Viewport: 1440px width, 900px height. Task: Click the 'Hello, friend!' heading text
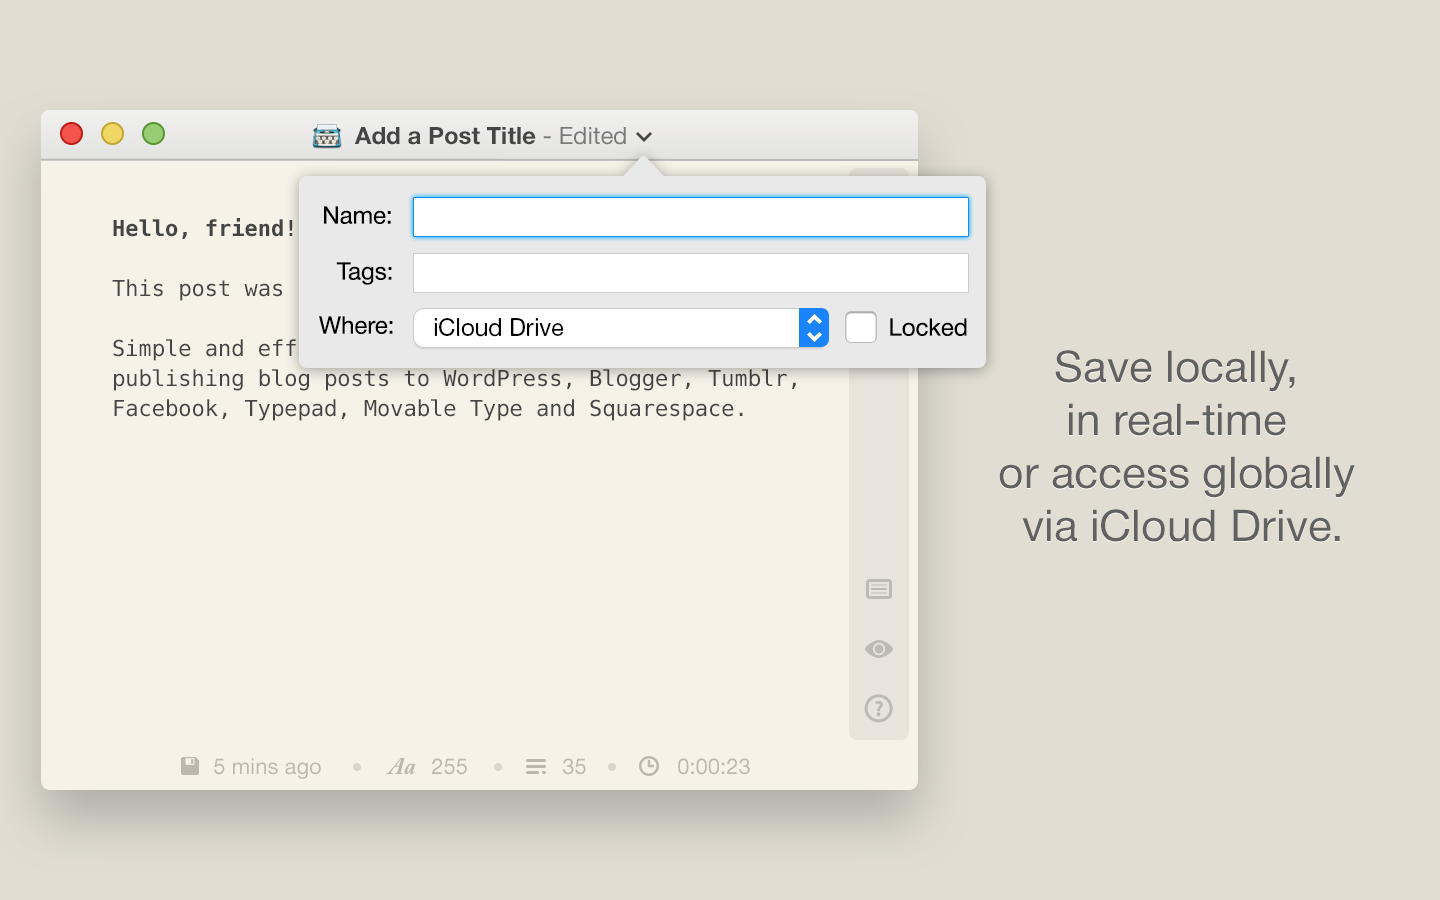click(204, 228)
